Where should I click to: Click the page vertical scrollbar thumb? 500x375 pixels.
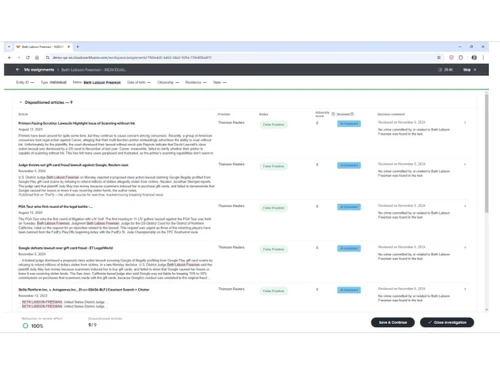pos(487,153)
